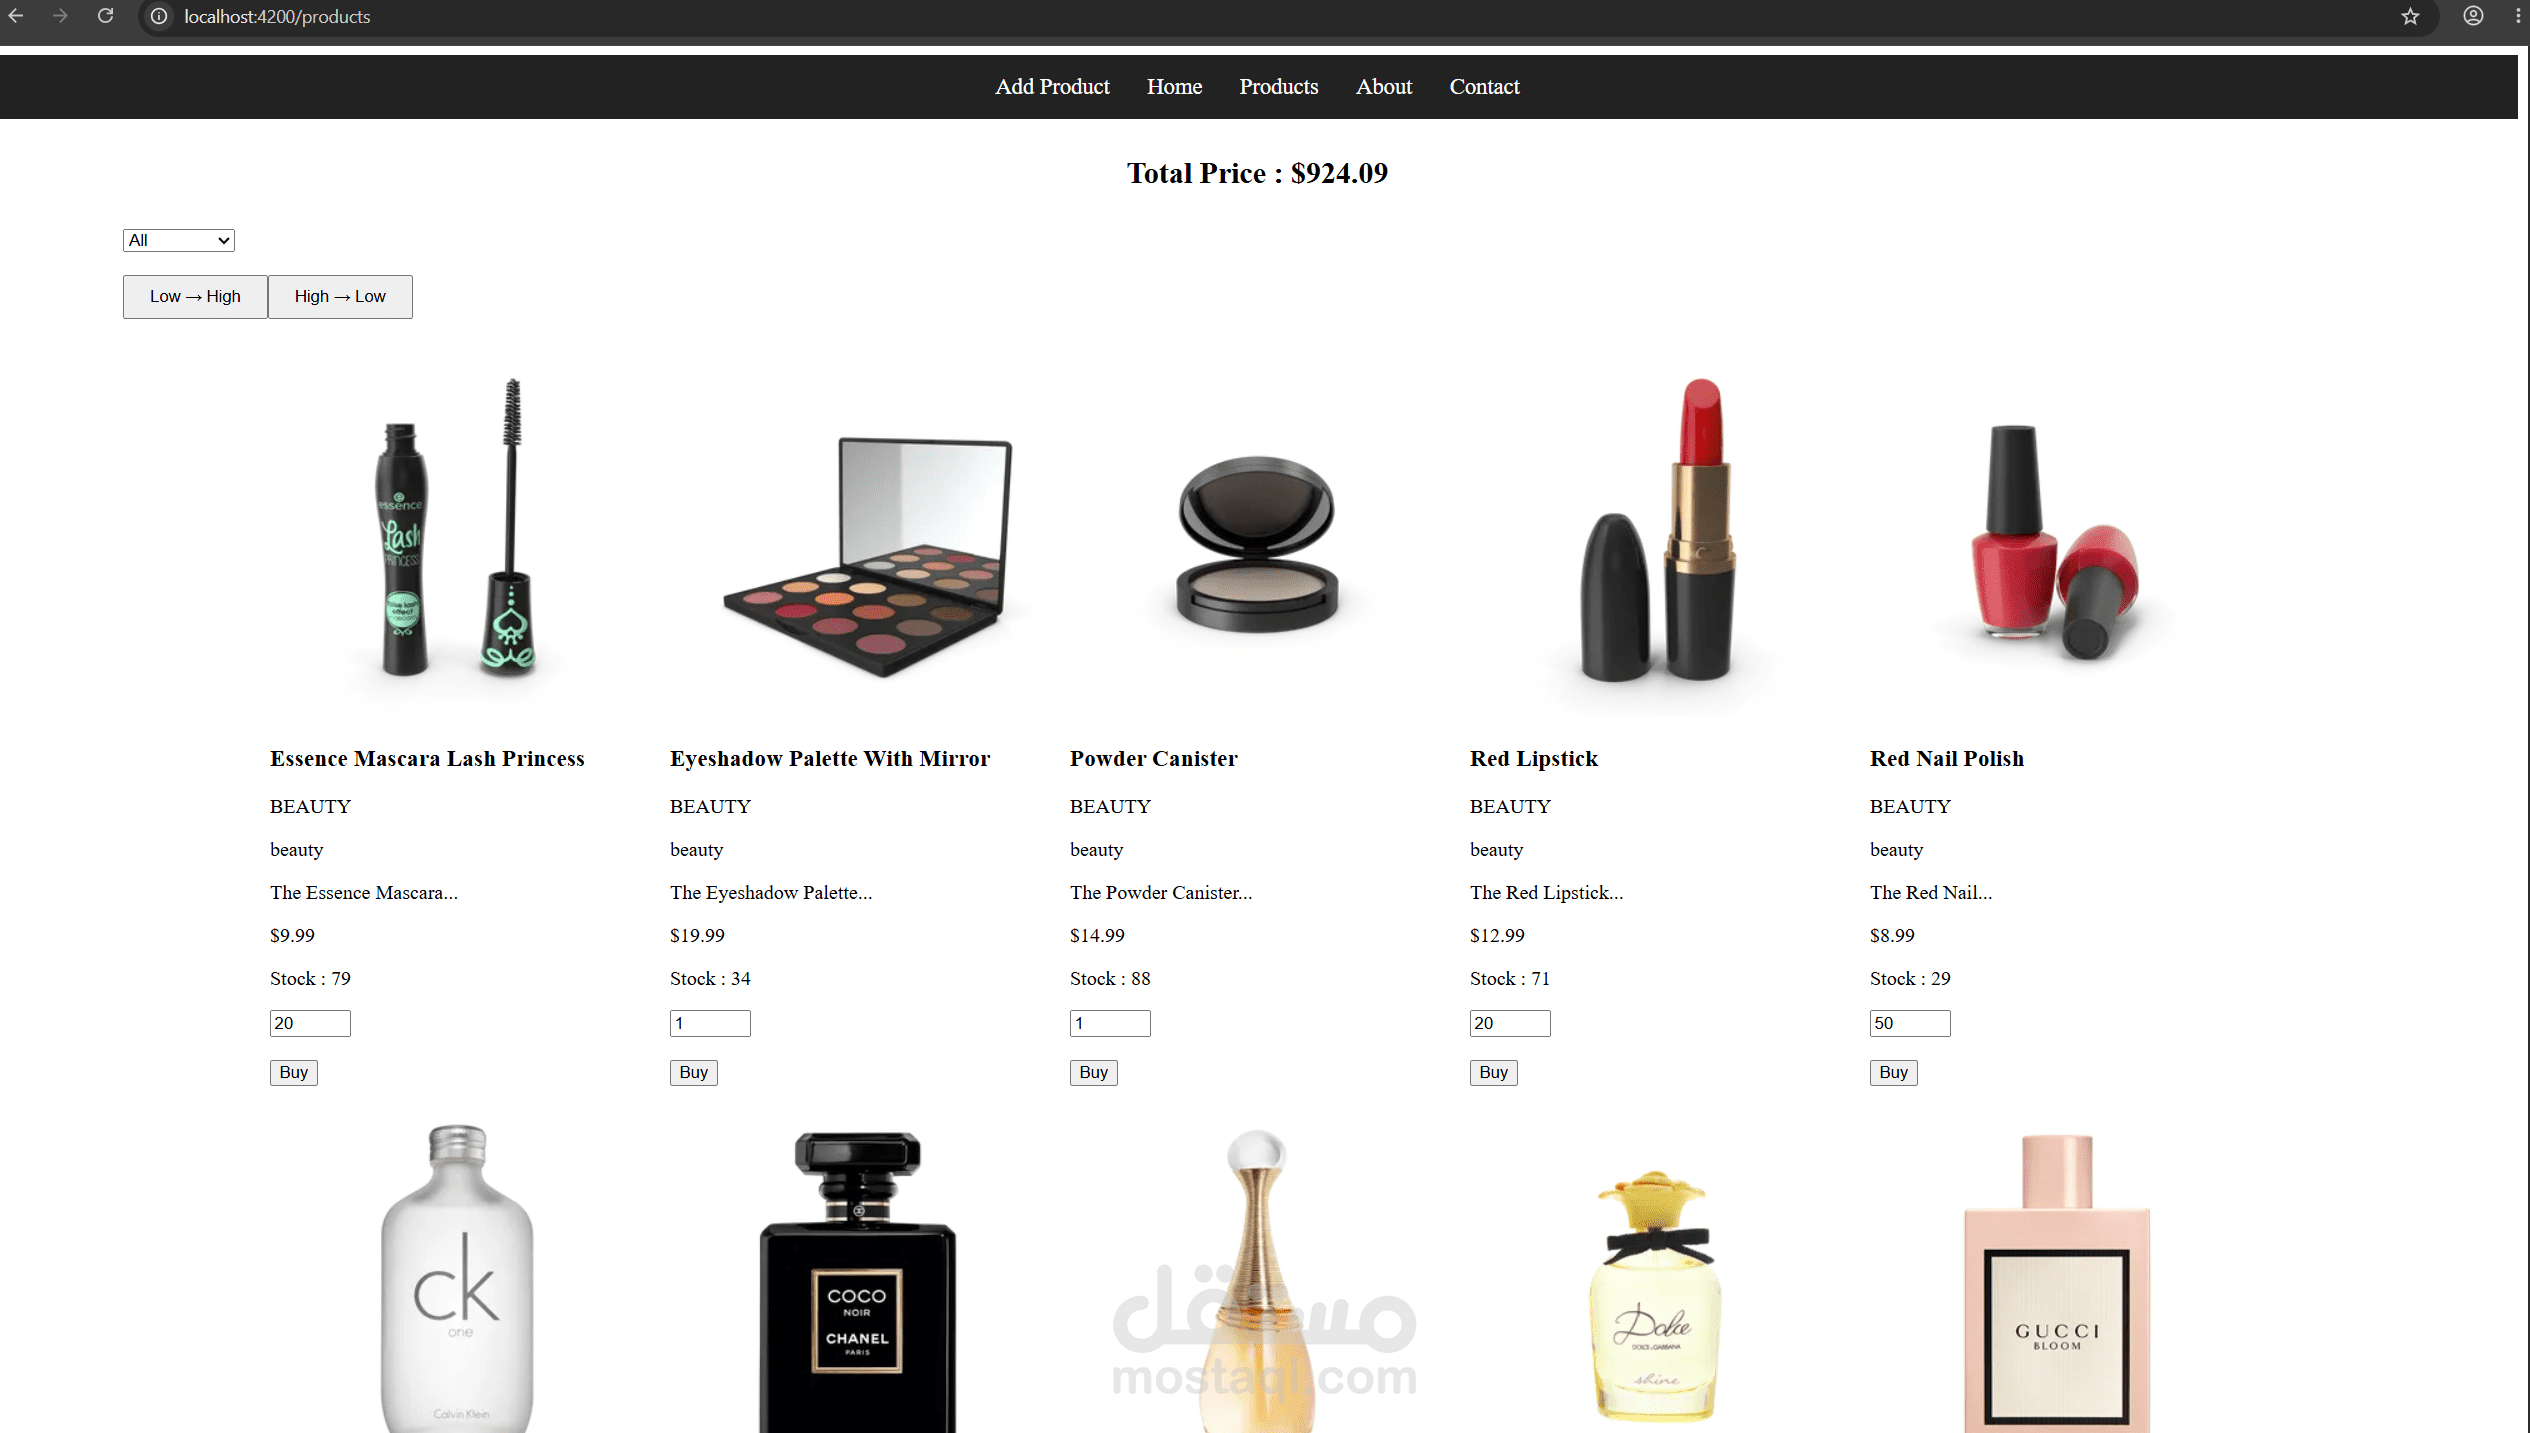Click the quantity field for Eyeshadow Palette

(710, 1023)
